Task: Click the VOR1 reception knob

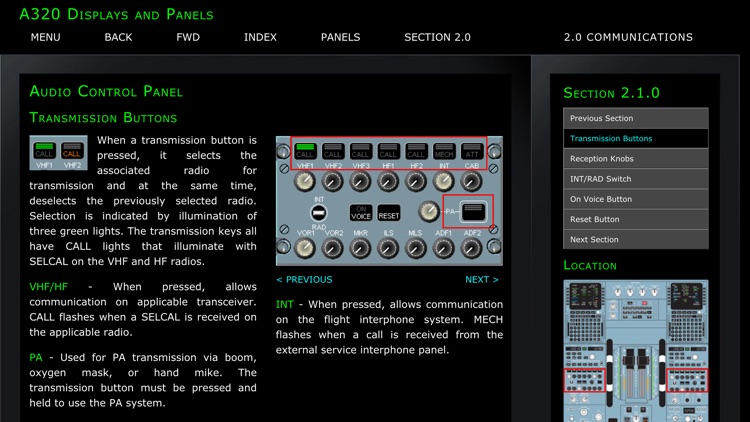Action: [x=305, y=248]
